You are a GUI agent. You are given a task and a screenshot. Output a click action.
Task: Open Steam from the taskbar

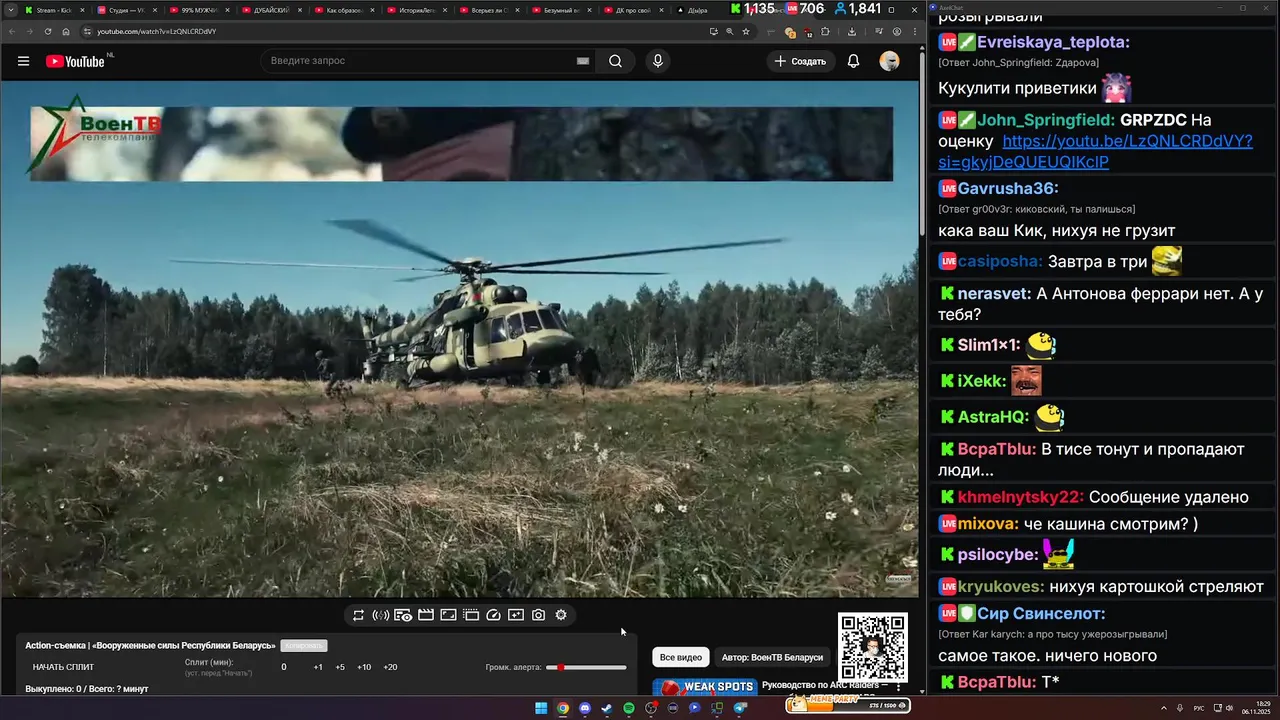607,708
